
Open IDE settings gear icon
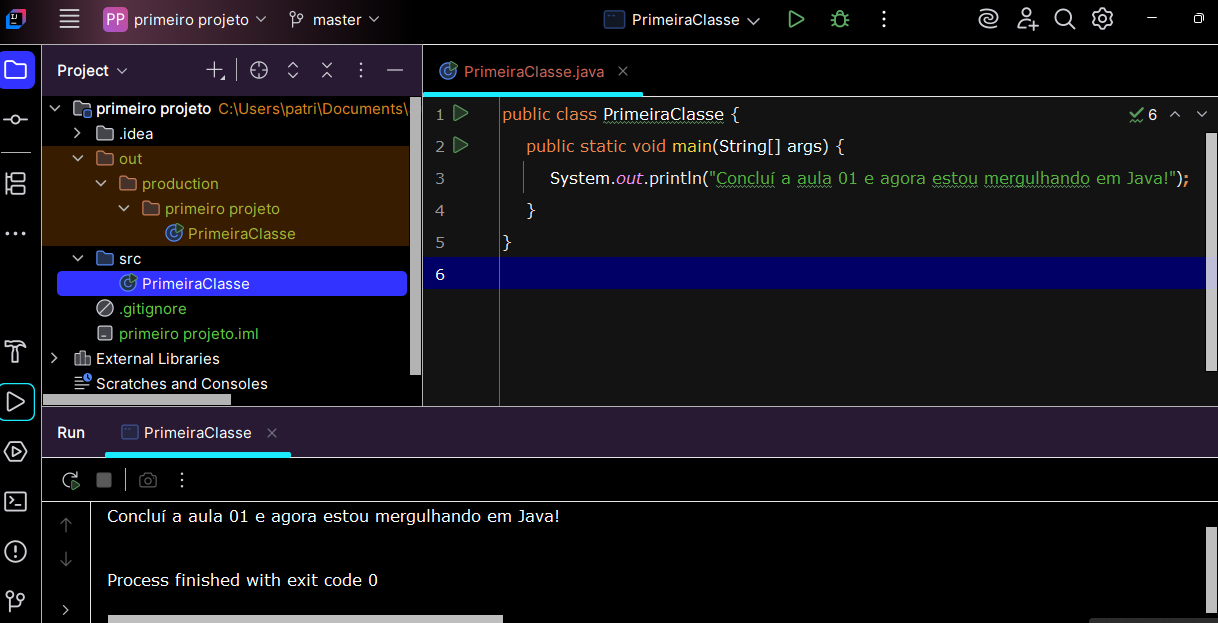pyautogui.click(x=1102, y=19)
